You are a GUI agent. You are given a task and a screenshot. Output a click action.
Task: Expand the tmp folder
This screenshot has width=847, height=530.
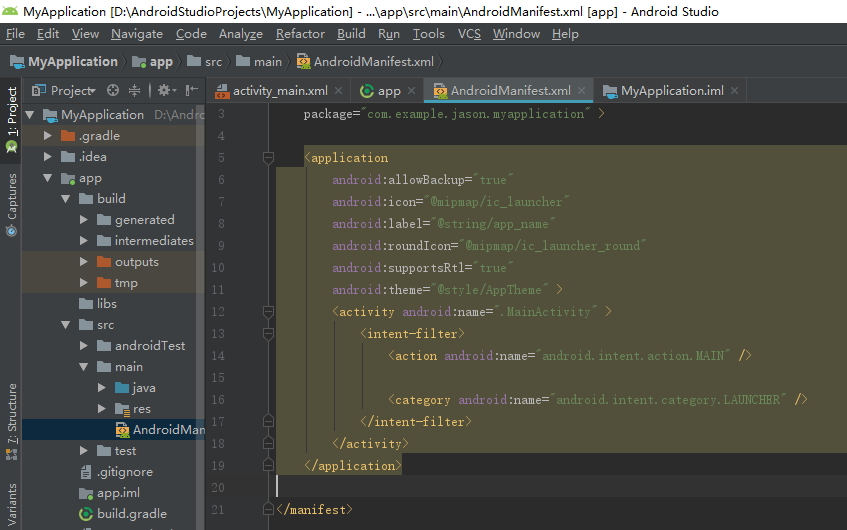[x=83, y=283]
